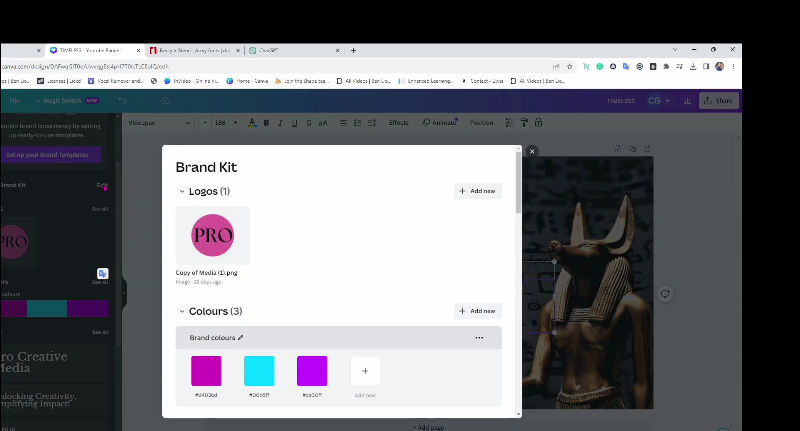This screenshot has height=431, width=800.
Task: Open the Effects panel
Action: [x=398, y=123]
